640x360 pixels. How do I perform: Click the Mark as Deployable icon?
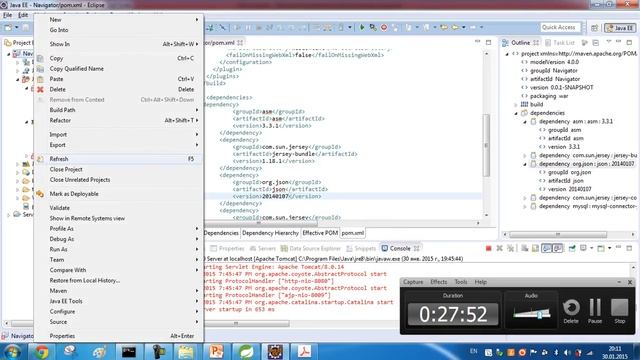click(x=40, y=194)
